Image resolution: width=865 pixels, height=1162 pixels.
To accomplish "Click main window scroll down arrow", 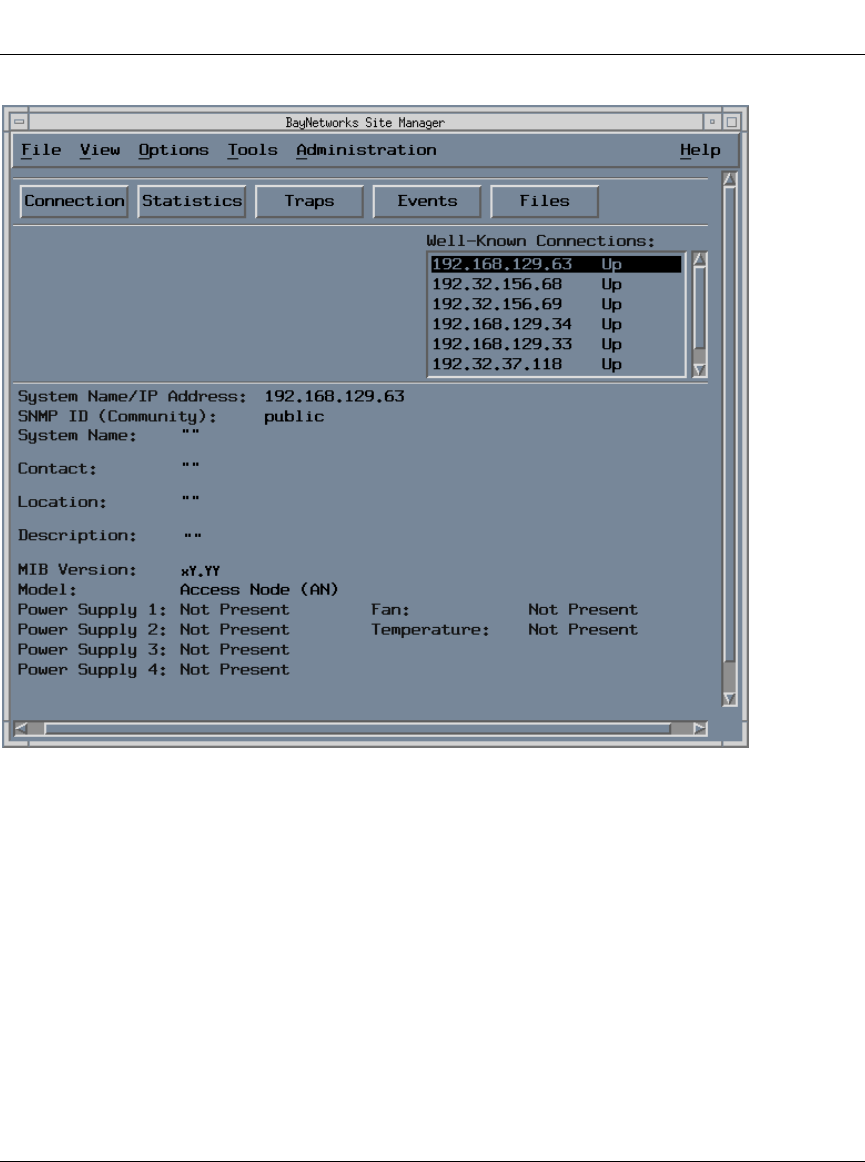I will (x=729, y=698).
